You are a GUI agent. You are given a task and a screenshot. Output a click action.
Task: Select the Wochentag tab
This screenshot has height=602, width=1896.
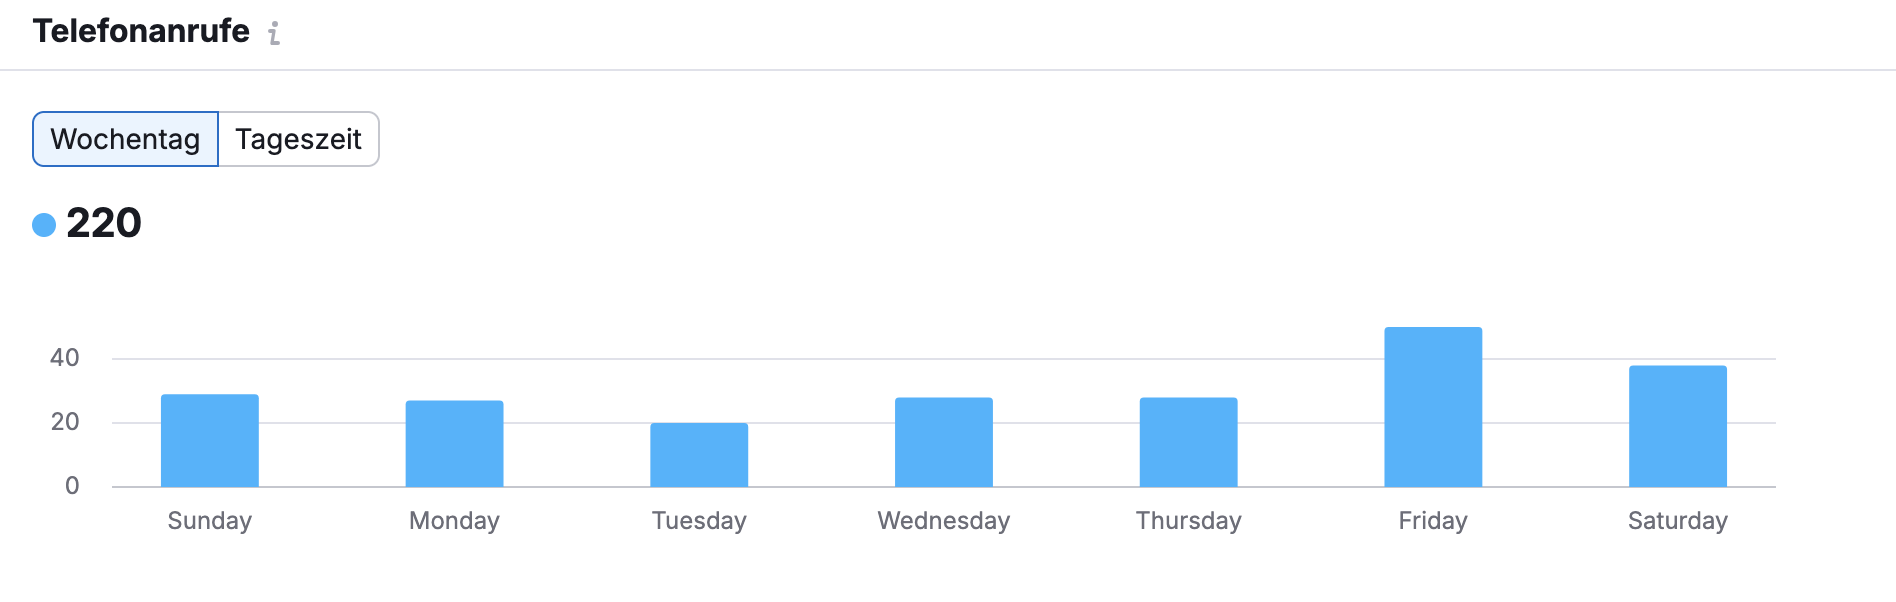tap(126, 139)
